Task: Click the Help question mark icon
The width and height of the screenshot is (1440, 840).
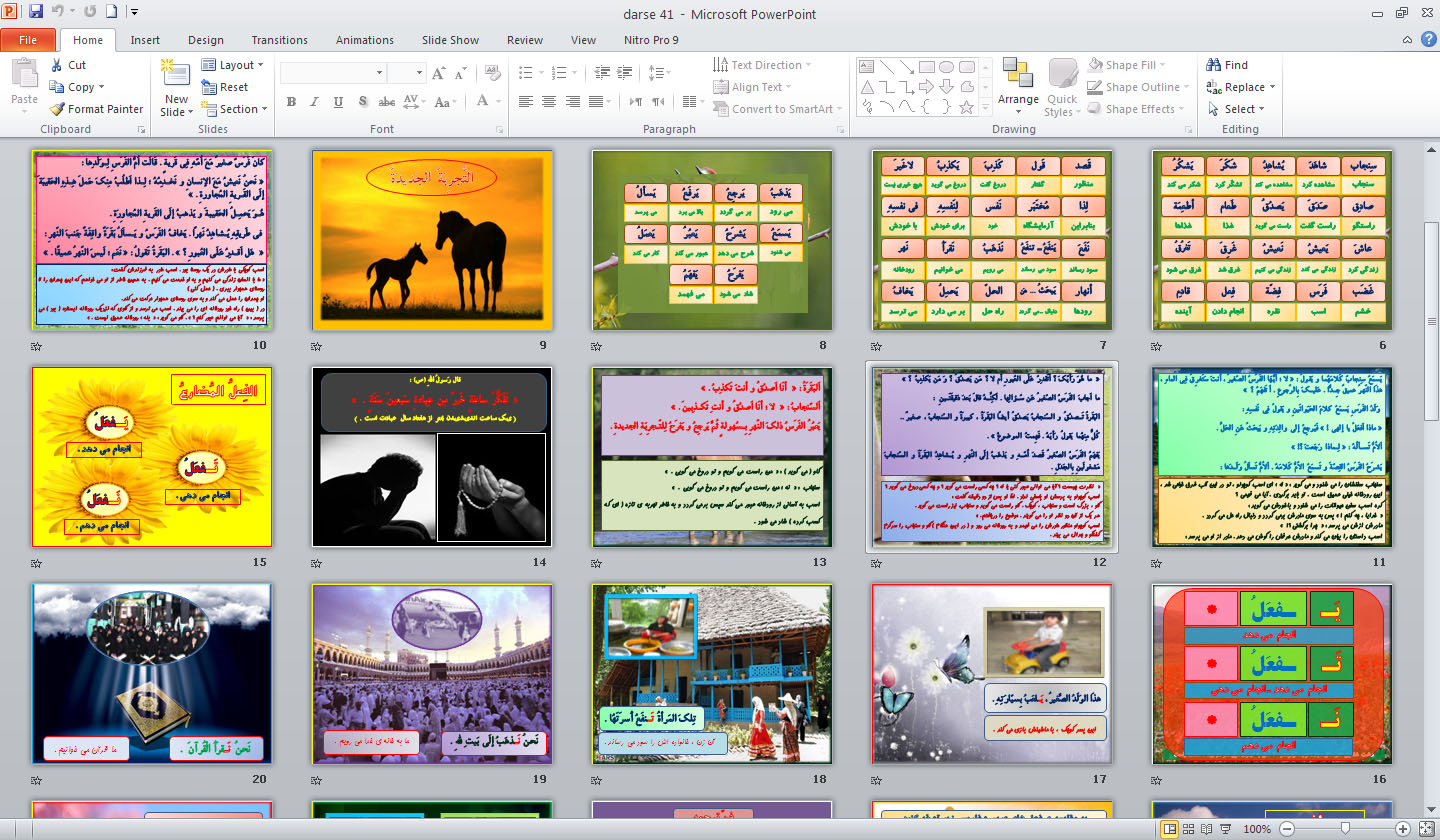Action: pos(1427,39)
